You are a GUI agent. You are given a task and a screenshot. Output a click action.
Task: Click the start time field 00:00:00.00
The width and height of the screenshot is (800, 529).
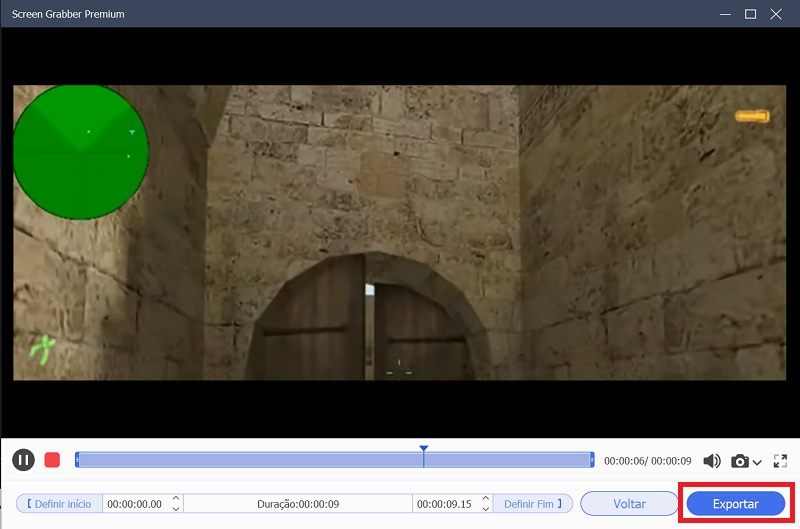pos(135,504)
